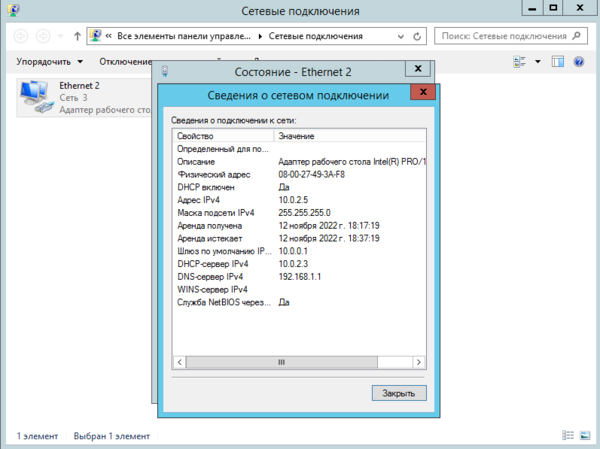This screenshot has width=600, height=449.
Task: Refresh the Сетевые подключения address bar
Action: pyautogui.click(x=418, y=35)
